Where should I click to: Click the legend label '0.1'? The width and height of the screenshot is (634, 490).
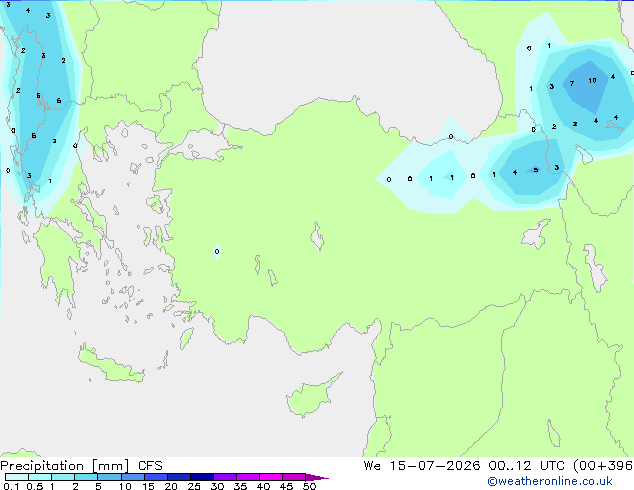point(11,486)
